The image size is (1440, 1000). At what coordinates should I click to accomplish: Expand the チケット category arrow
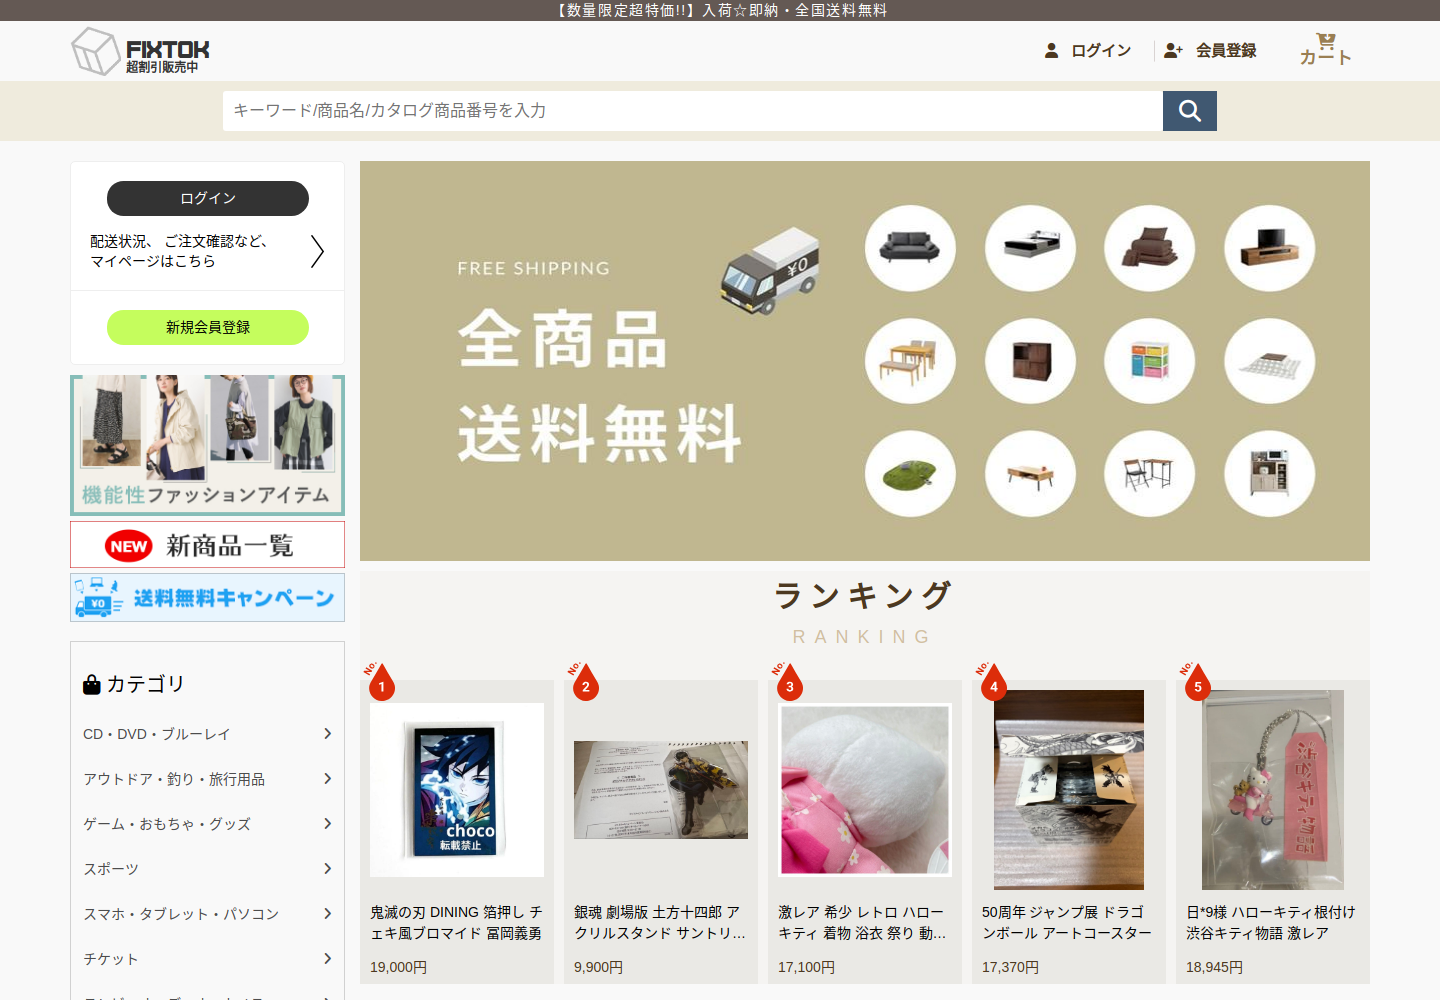(x=327, y=959)
